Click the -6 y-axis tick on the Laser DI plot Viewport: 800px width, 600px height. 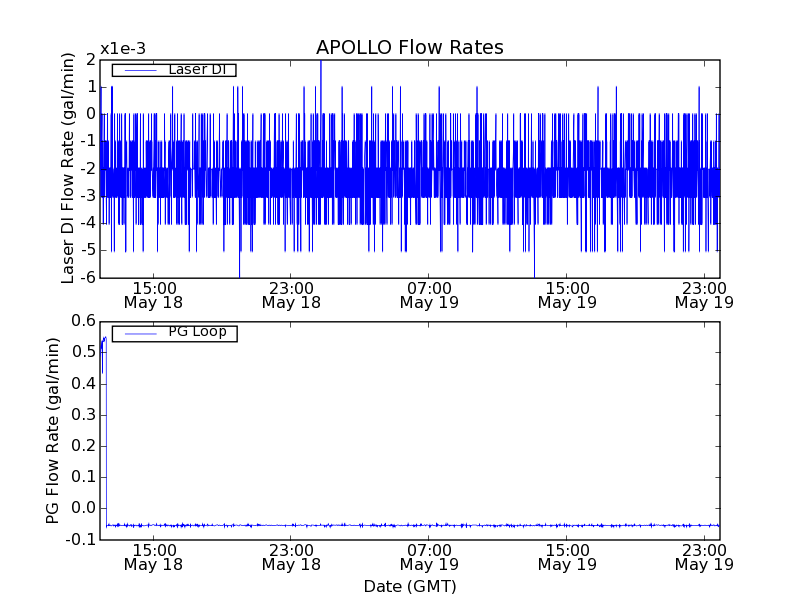[x=89, y=277]
